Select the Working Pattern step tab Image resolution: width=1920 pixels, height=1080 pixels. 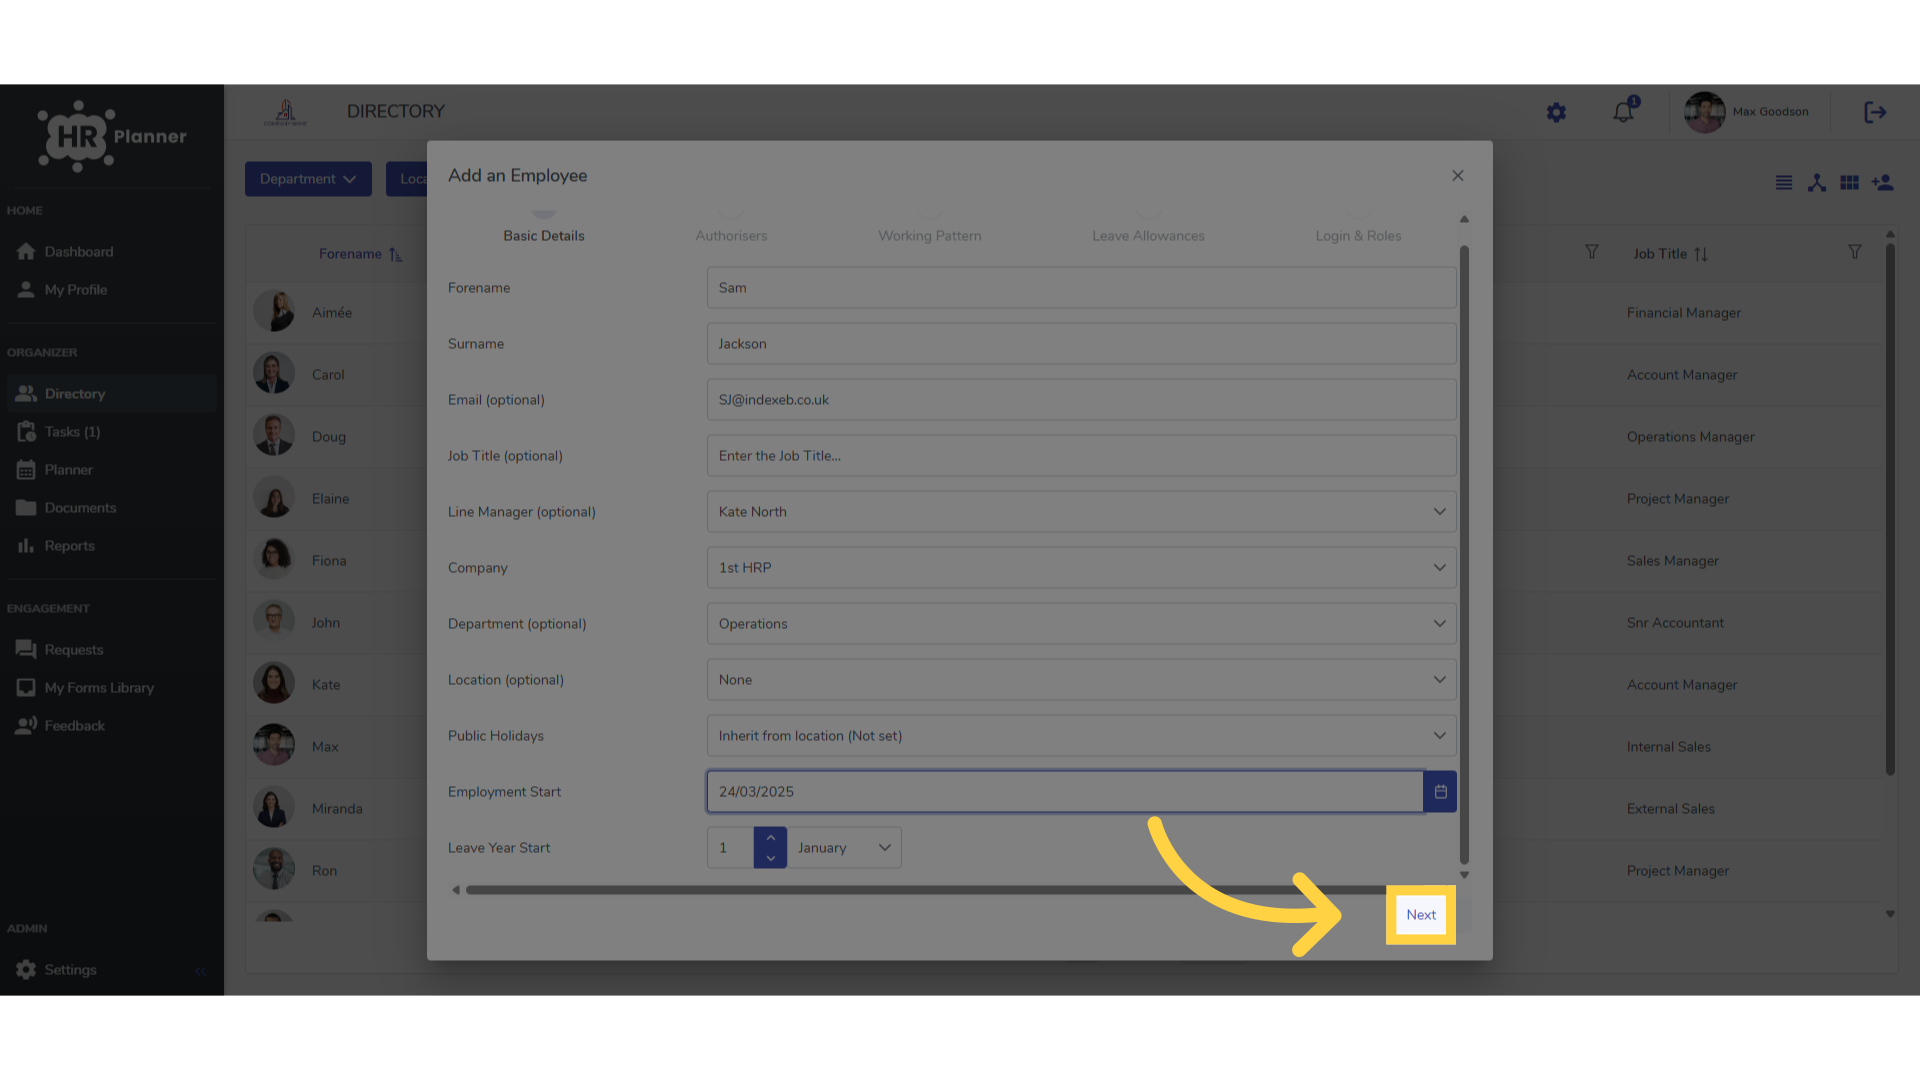(930, 236)
